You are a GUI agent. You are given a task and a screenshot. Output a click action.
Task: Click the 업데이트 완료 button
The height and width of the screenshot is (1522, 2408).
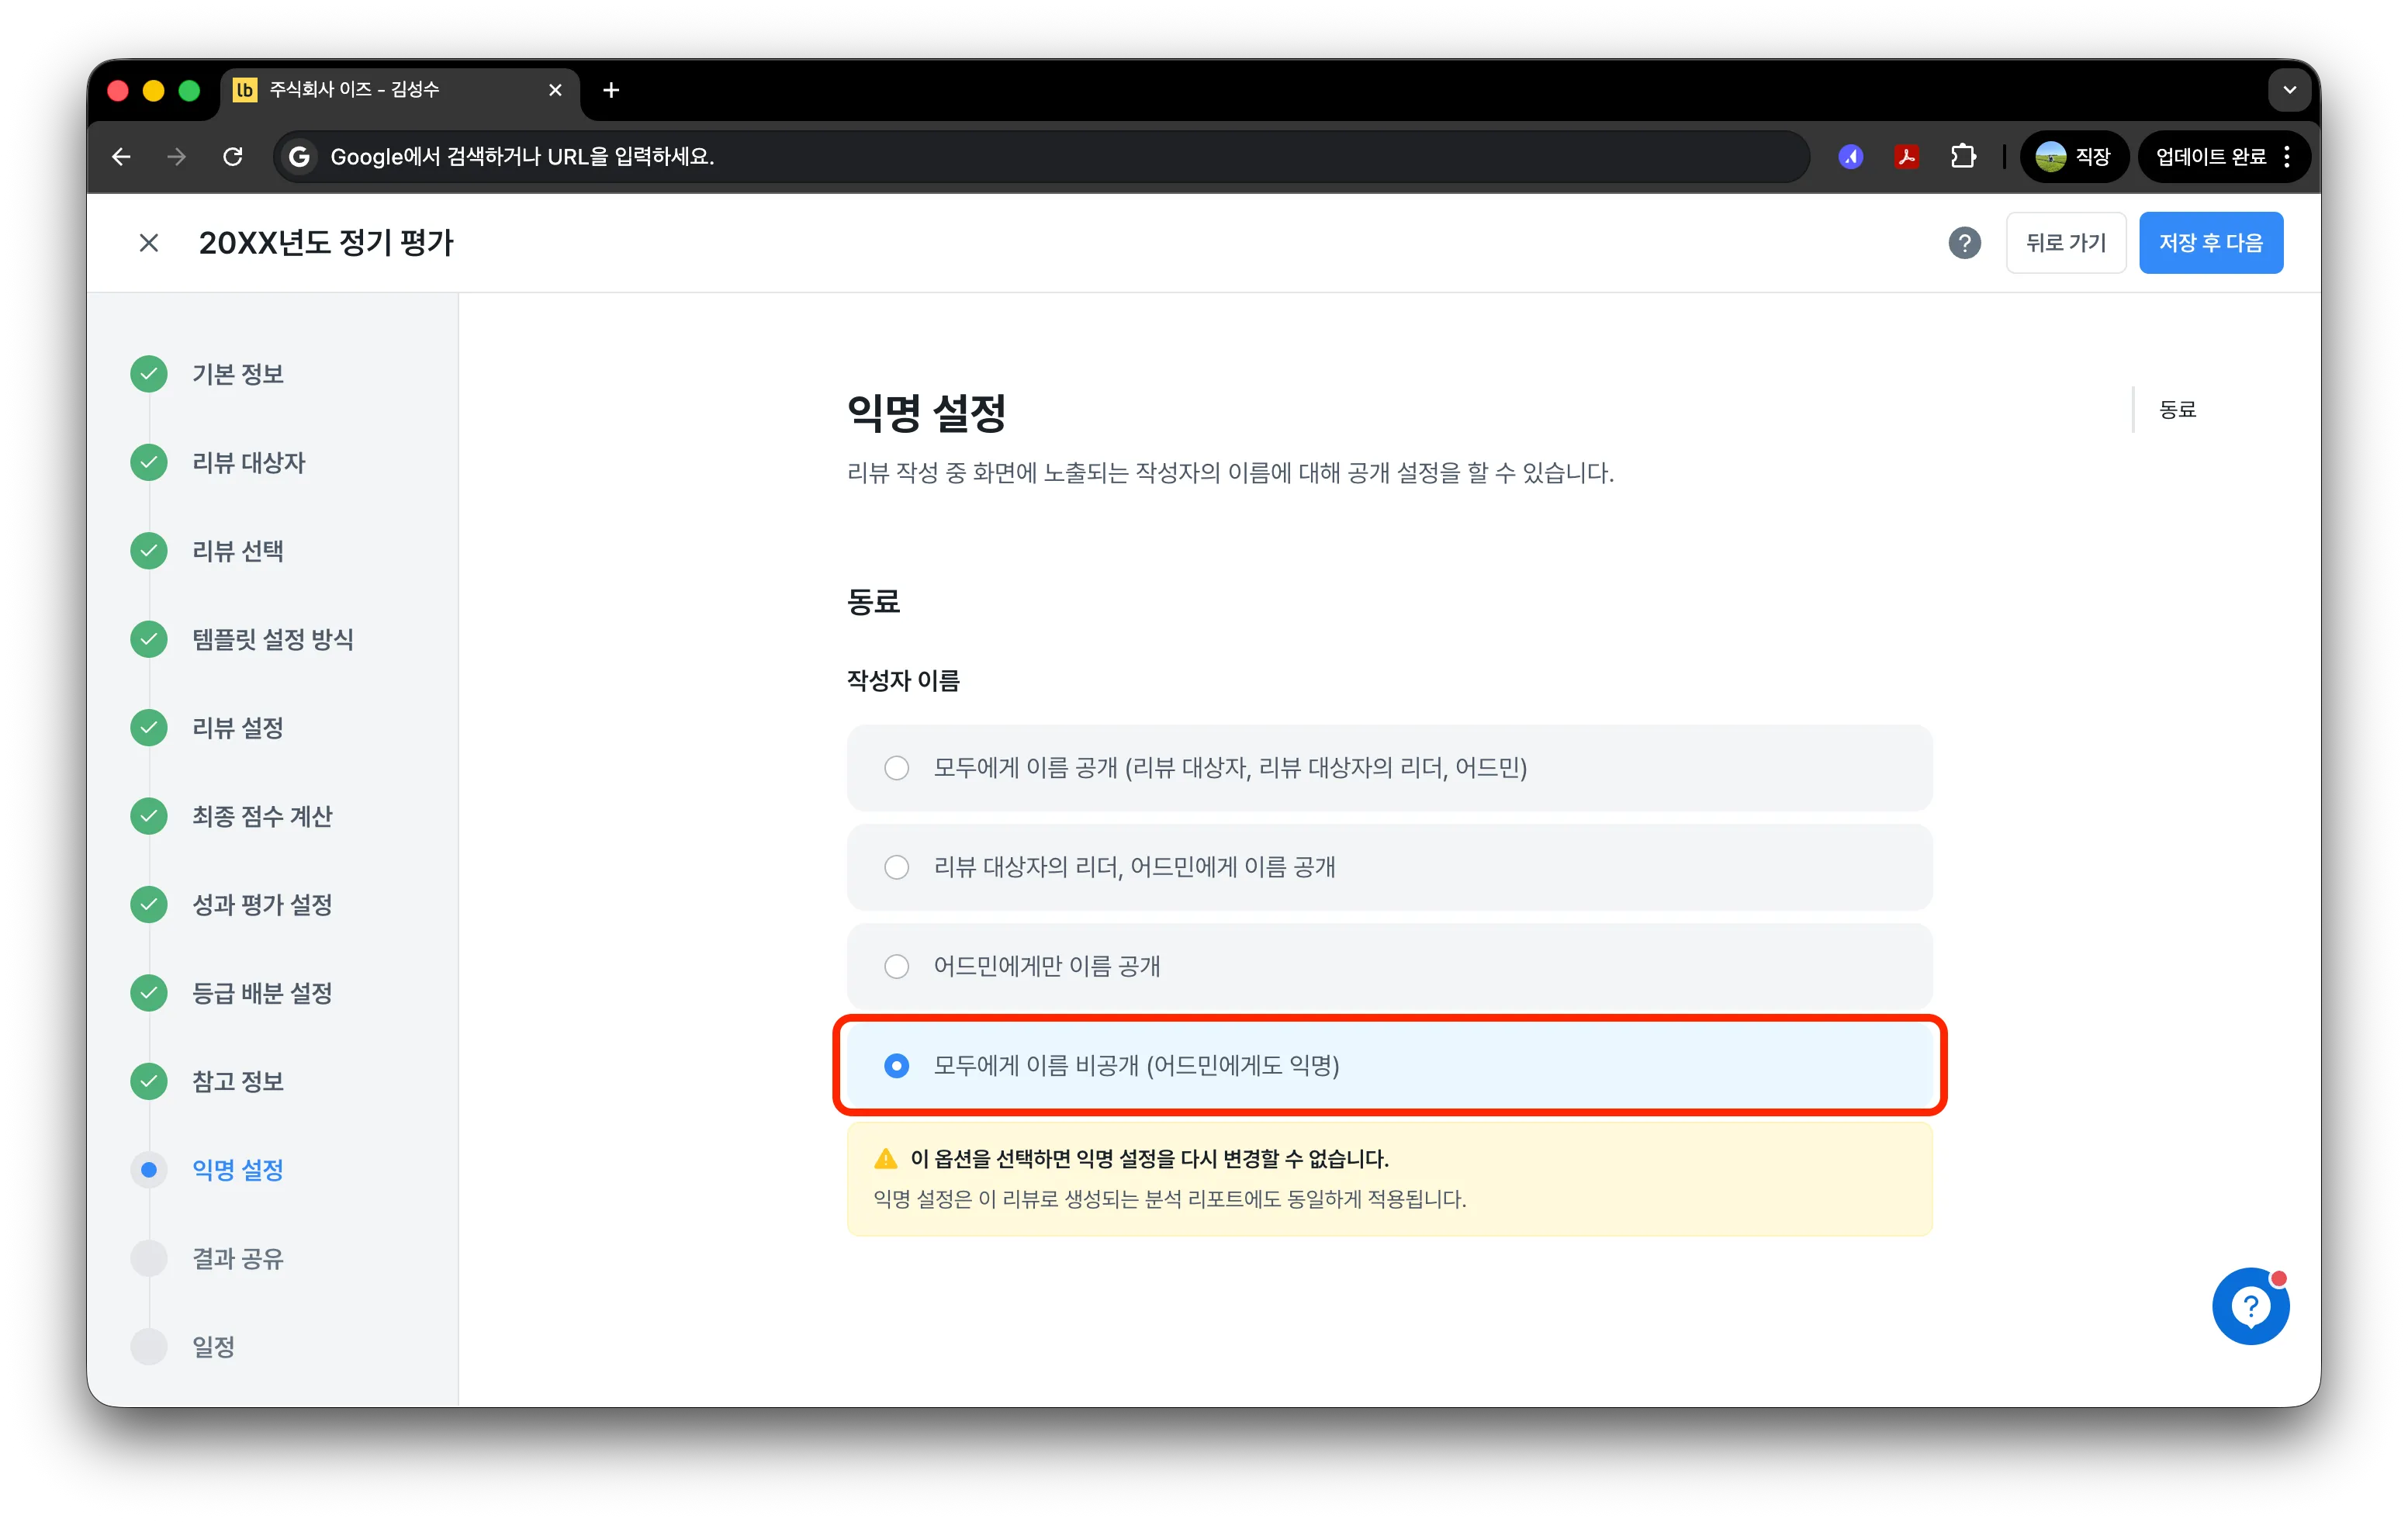[x=2226, y=157]
